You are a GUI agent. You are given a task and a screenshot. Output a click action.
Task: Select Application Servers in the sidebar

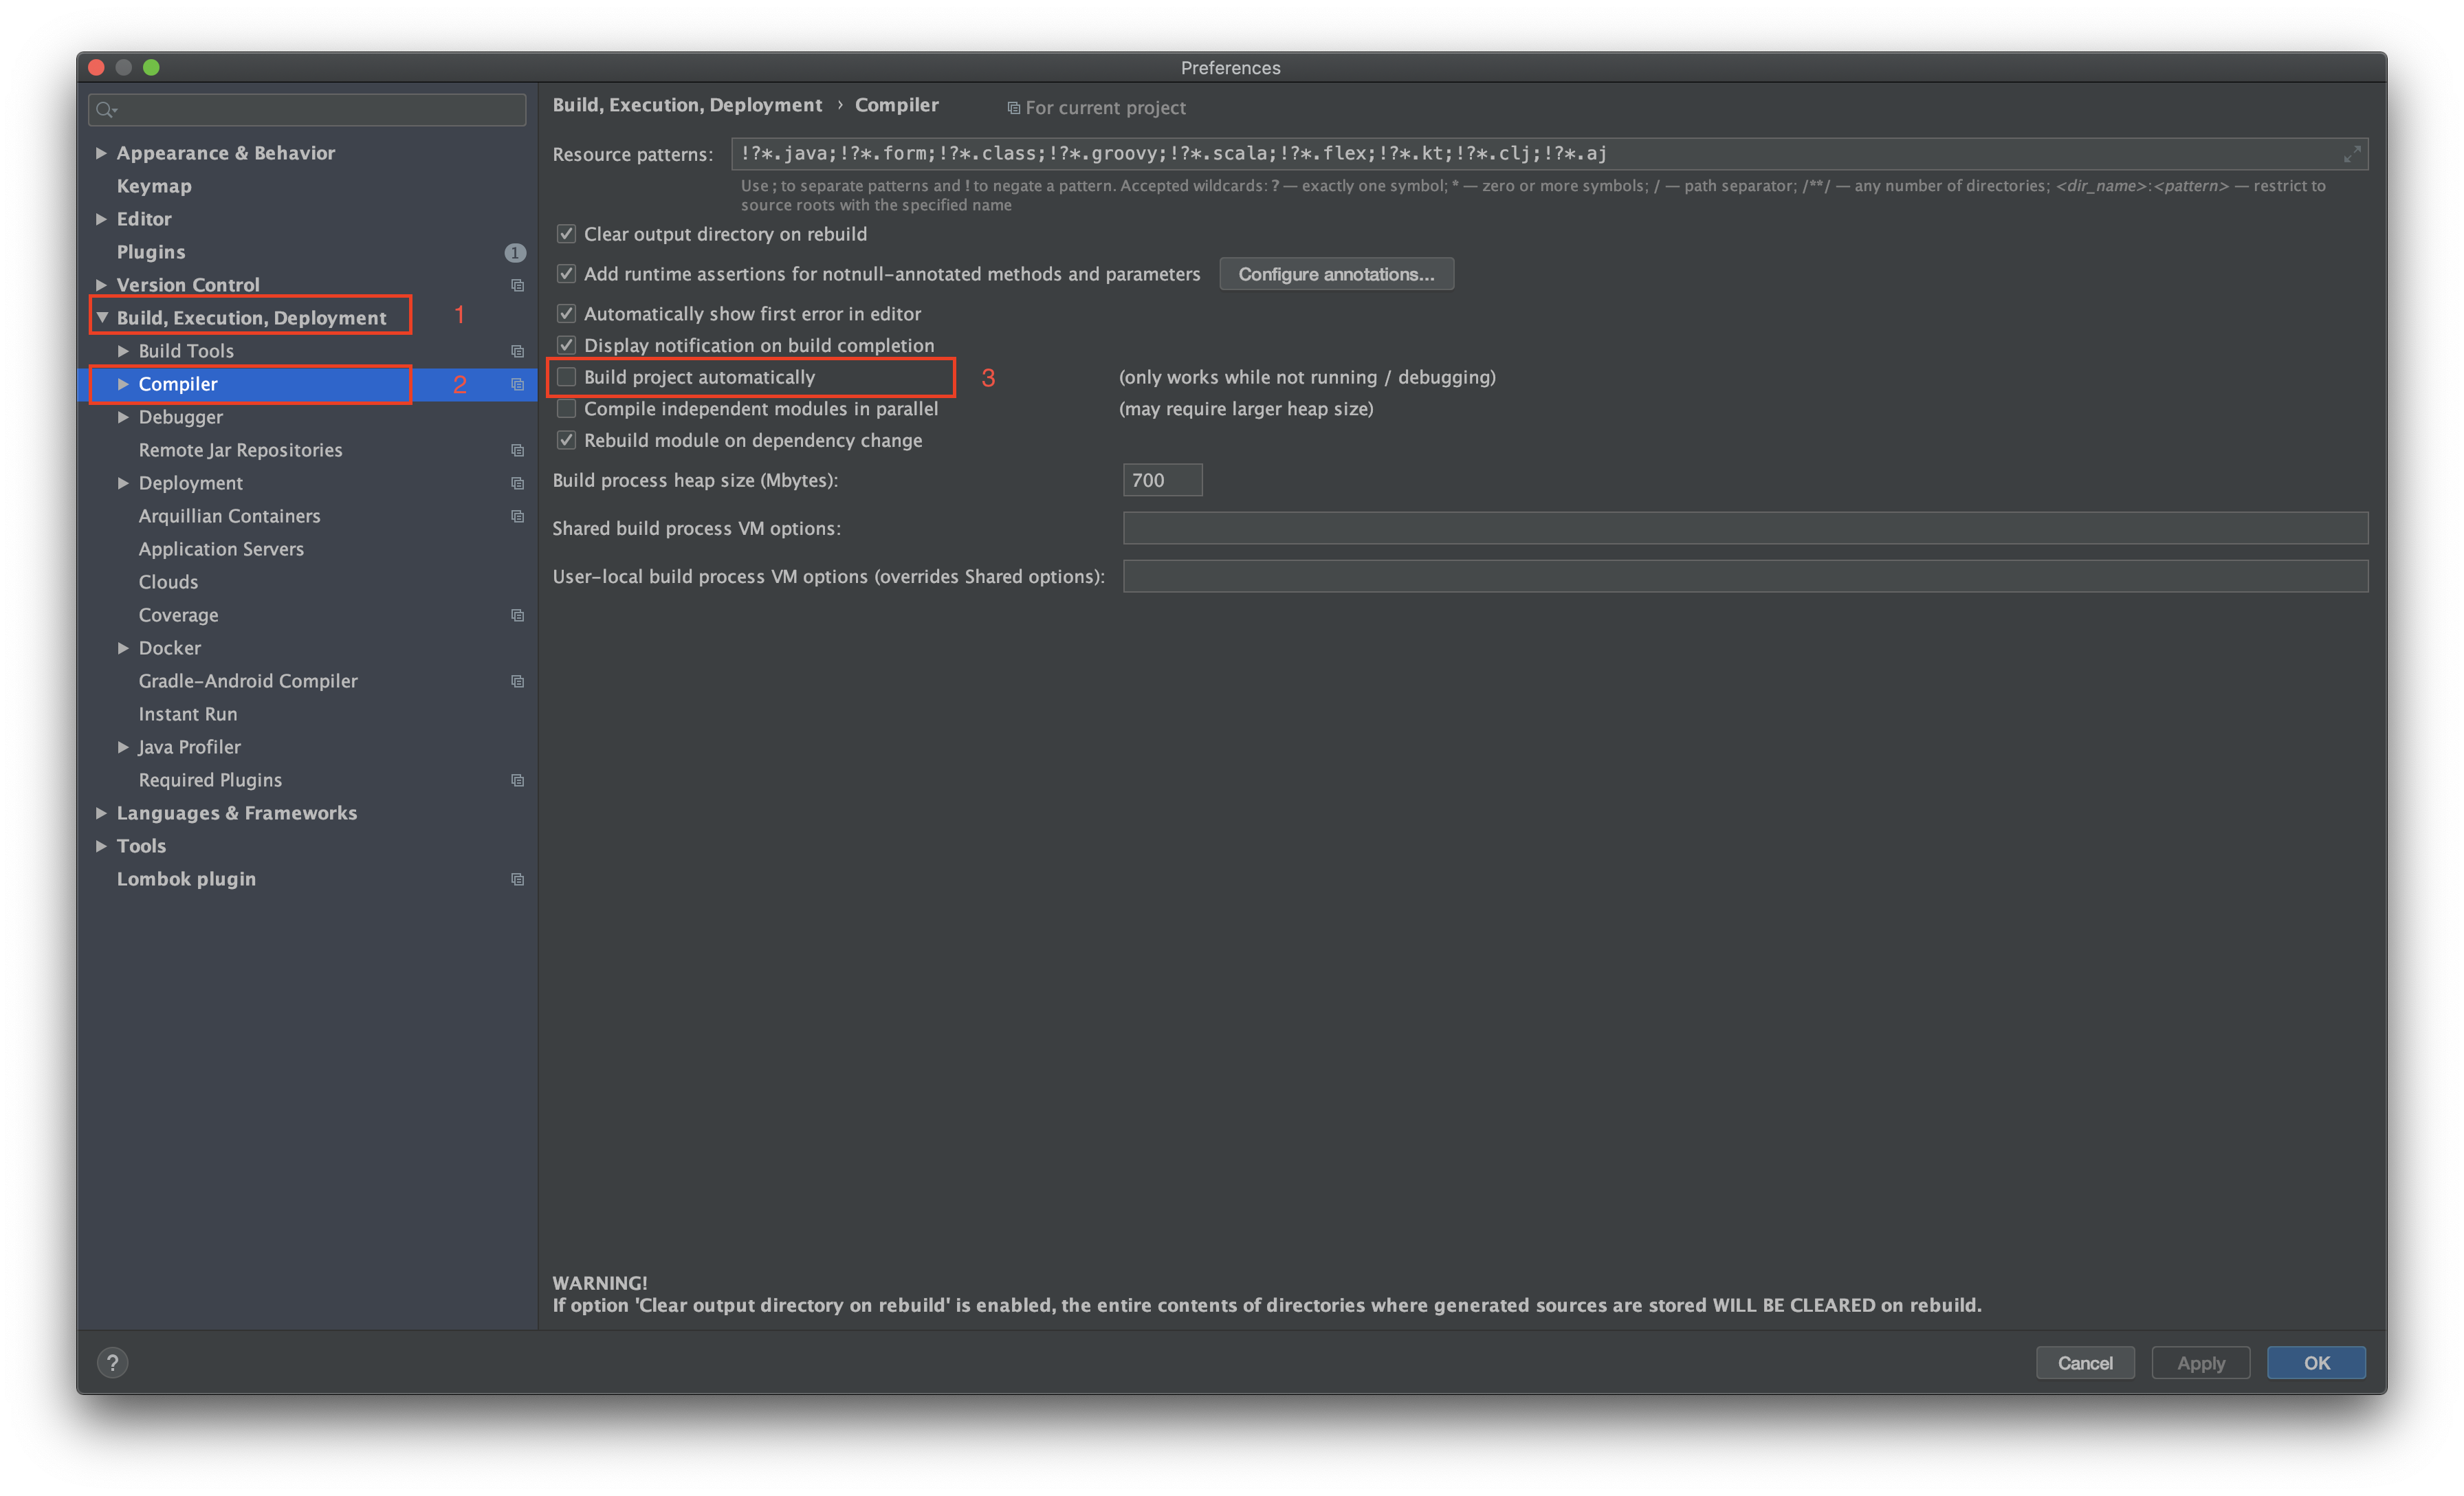tap(221, 549)
